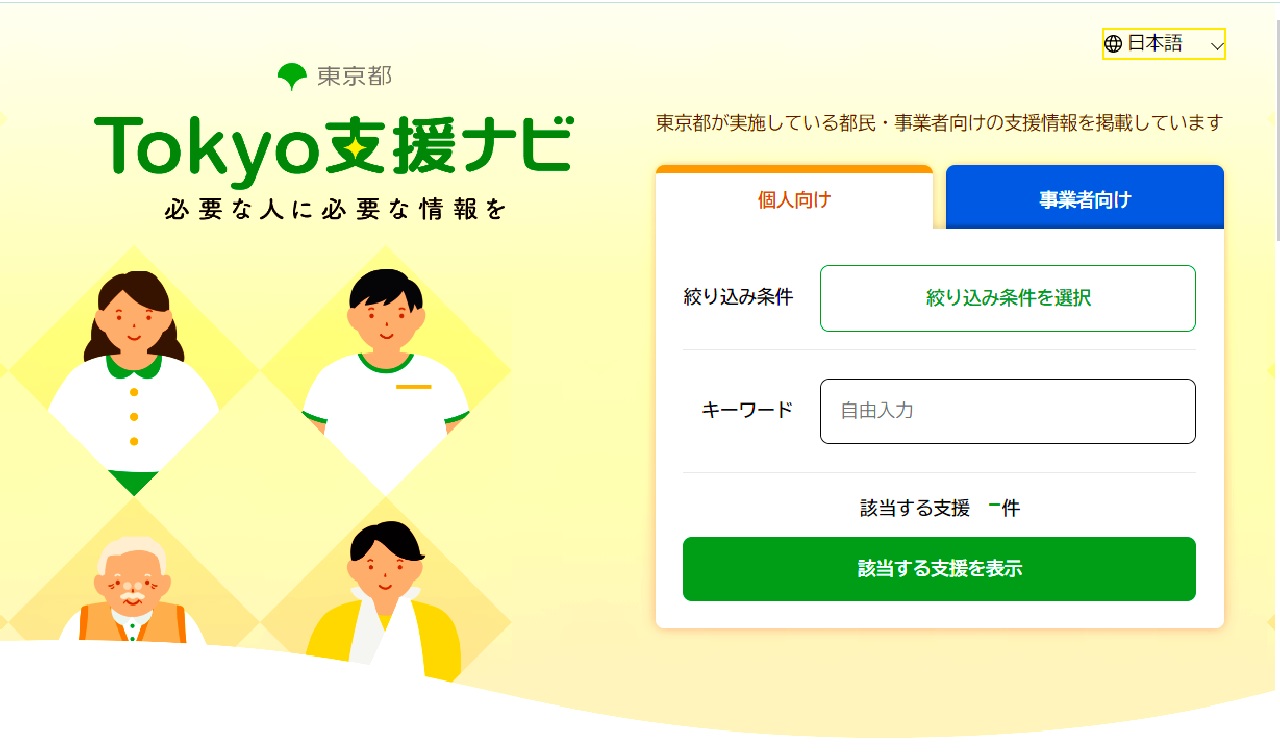Image resolution: width=1280 pixels, height=756 pixels.
Task: Click the yellow star in the 支援 logo text
Action: (352, 147)
